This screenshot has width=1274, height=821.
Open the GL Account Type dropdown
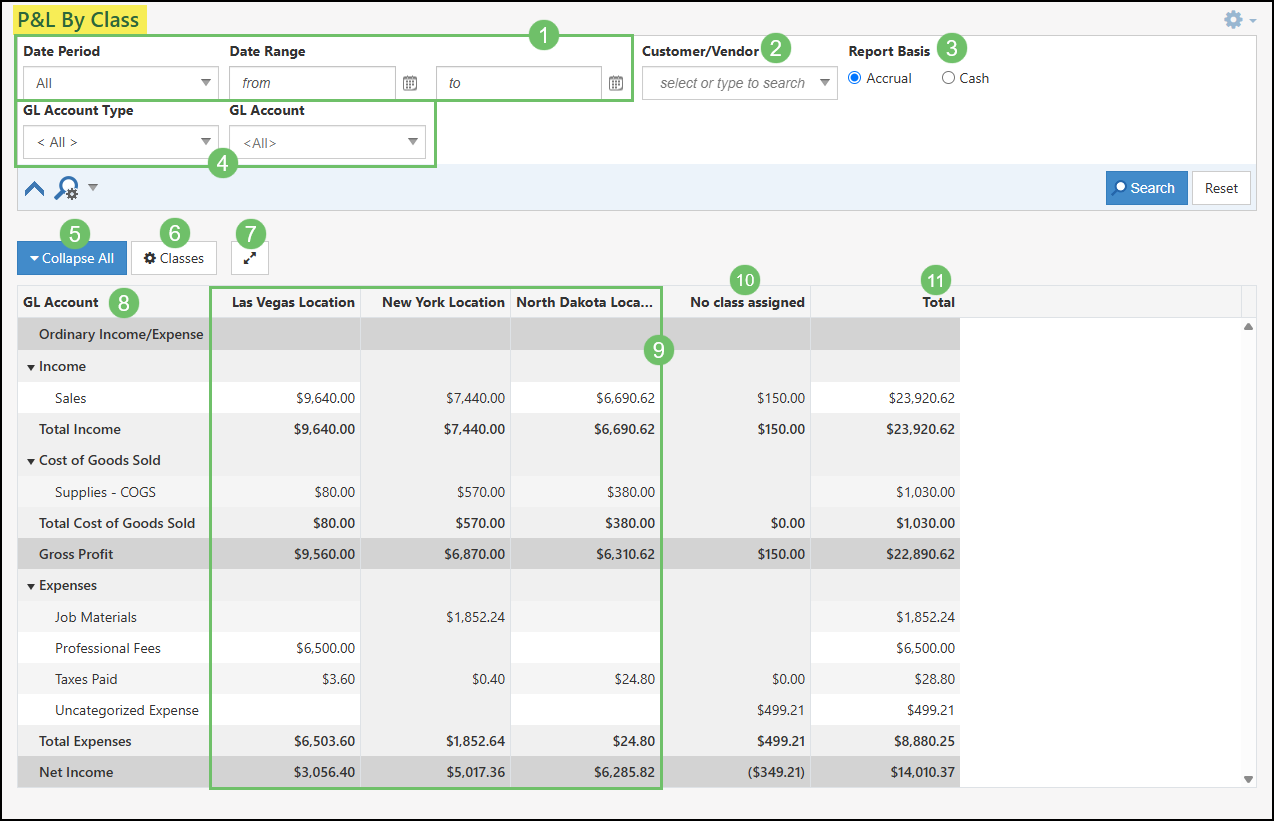coord(121,142)
